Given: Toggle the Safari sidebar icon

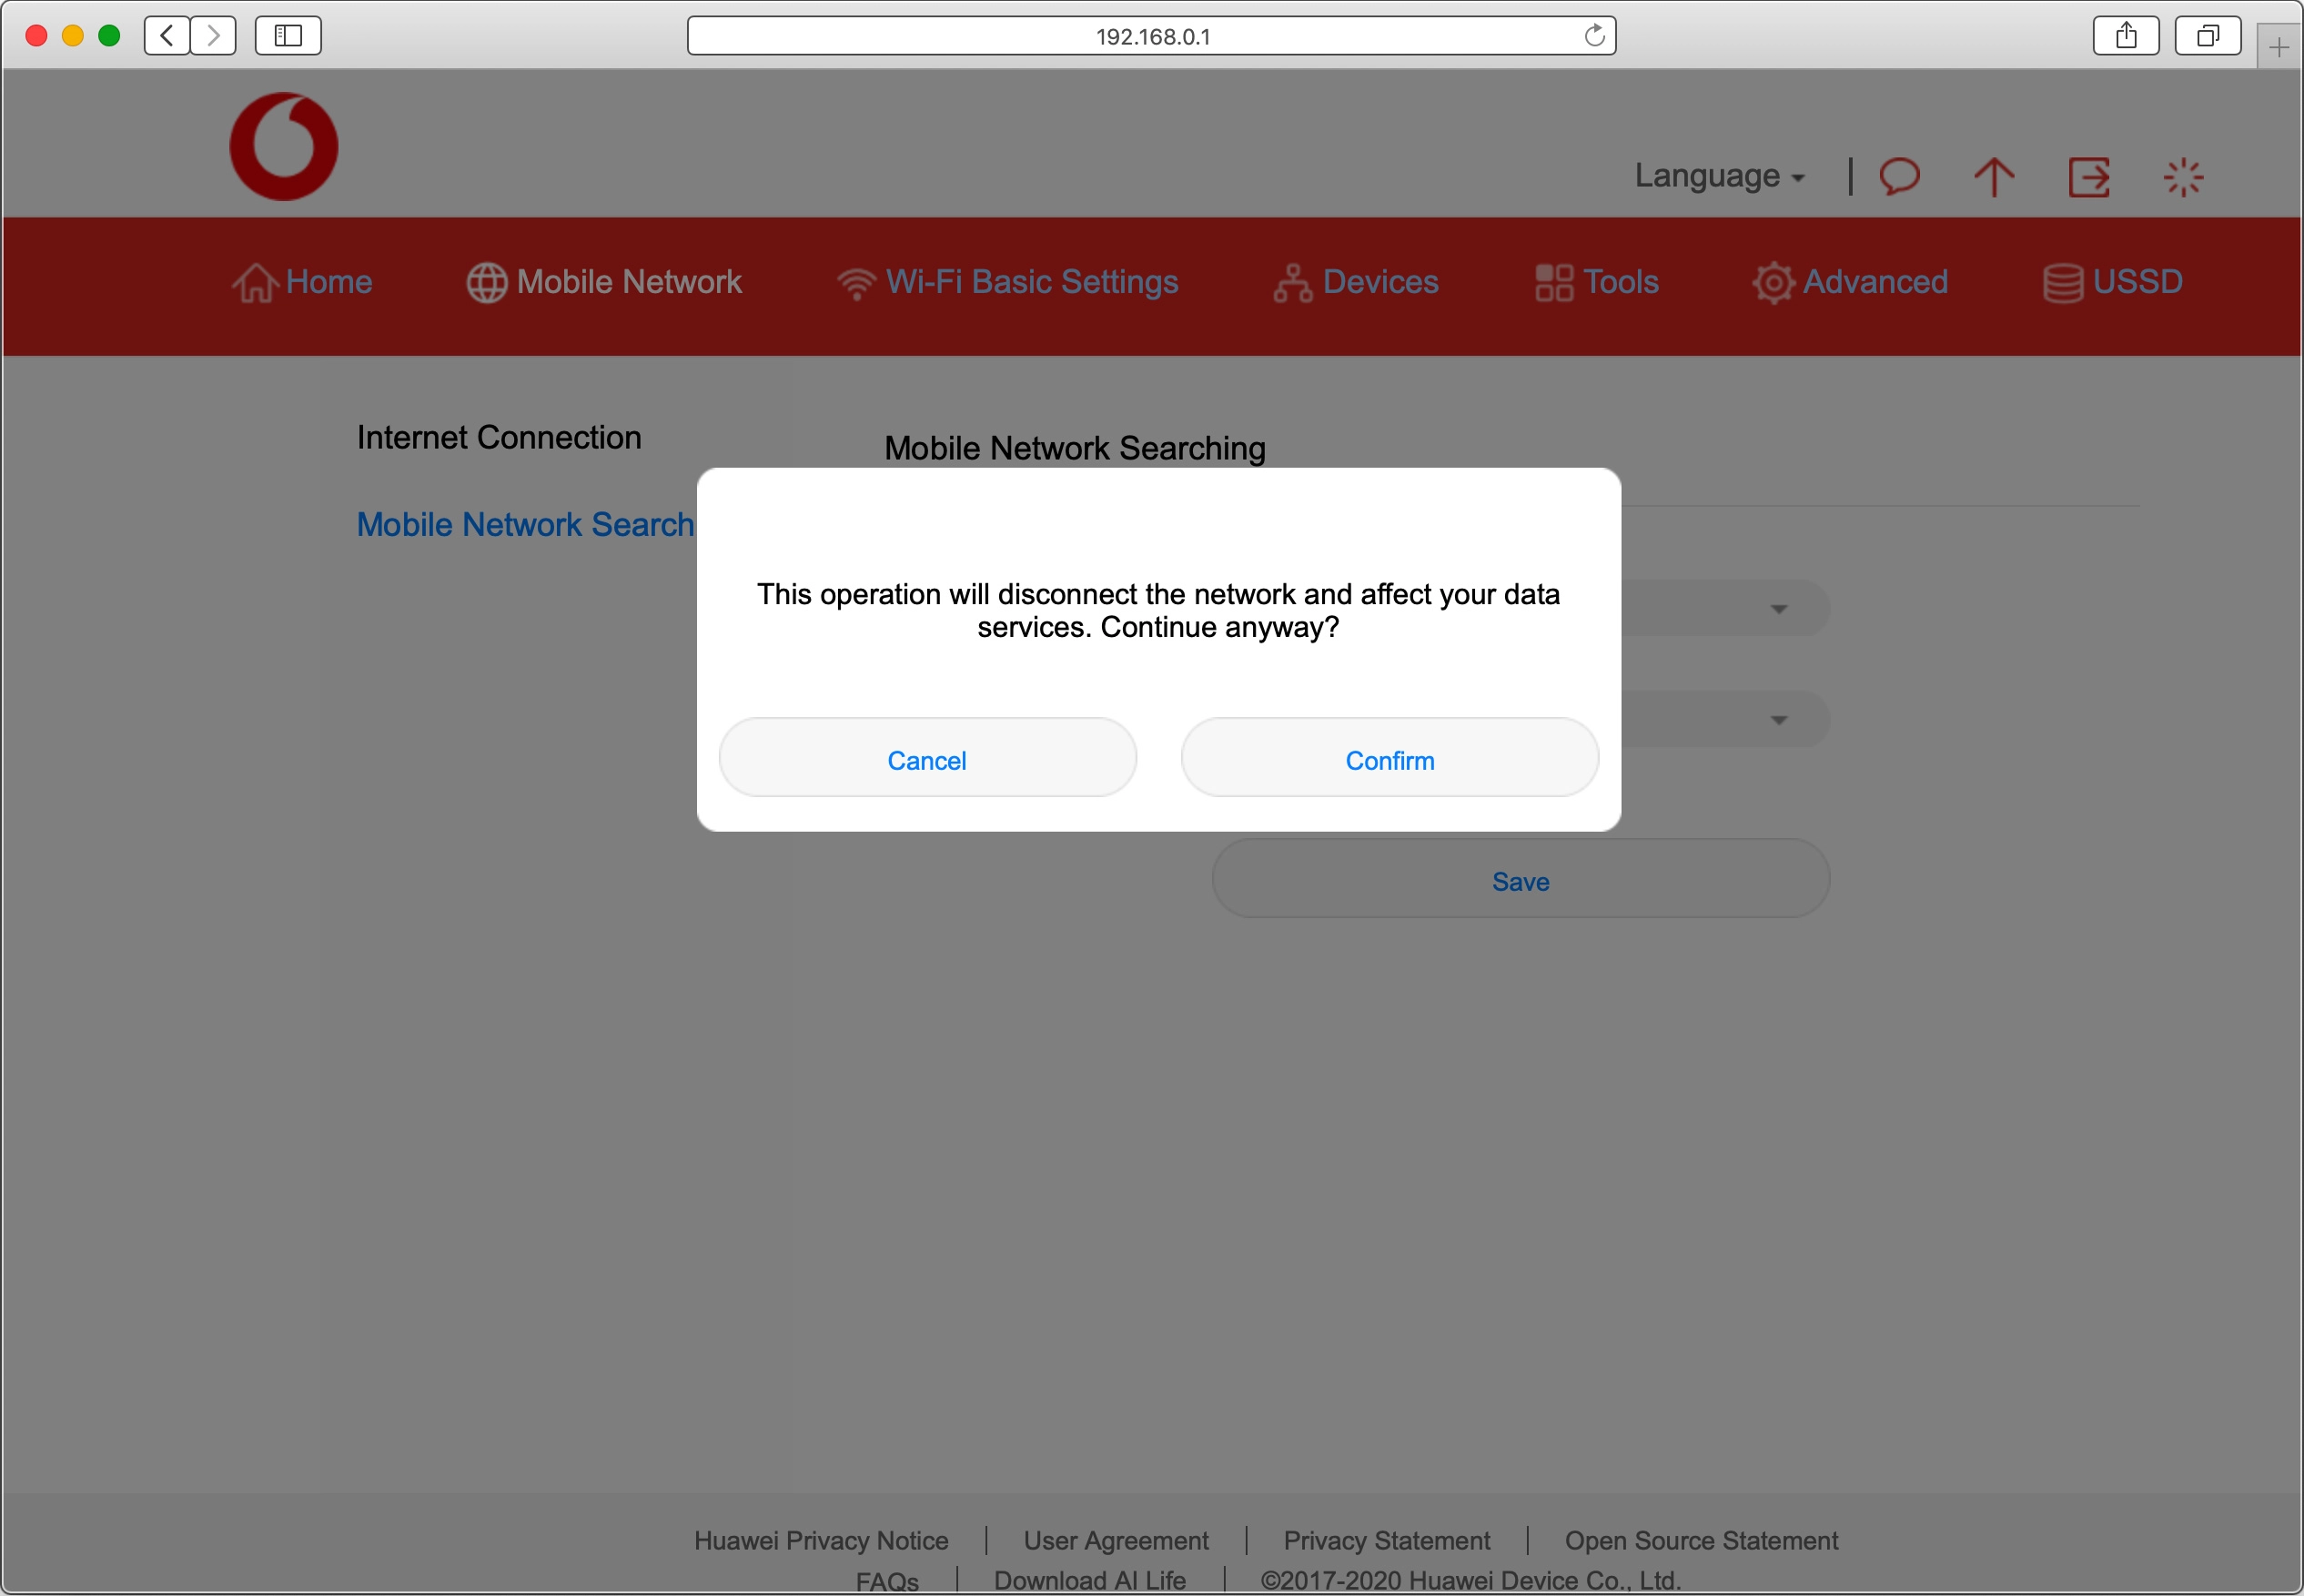Looking at the screenshot, I should 288,36.
